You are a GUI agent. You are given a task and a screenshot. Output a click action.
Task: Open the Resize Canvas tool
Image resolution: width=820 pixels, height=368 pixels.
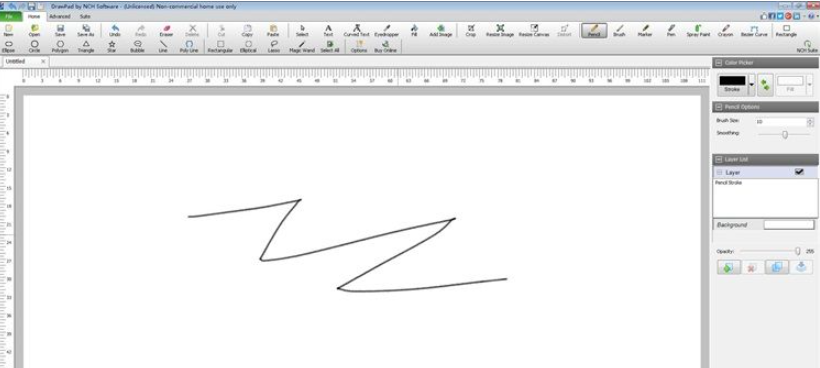pyautogui.click(x=534, y=30)
